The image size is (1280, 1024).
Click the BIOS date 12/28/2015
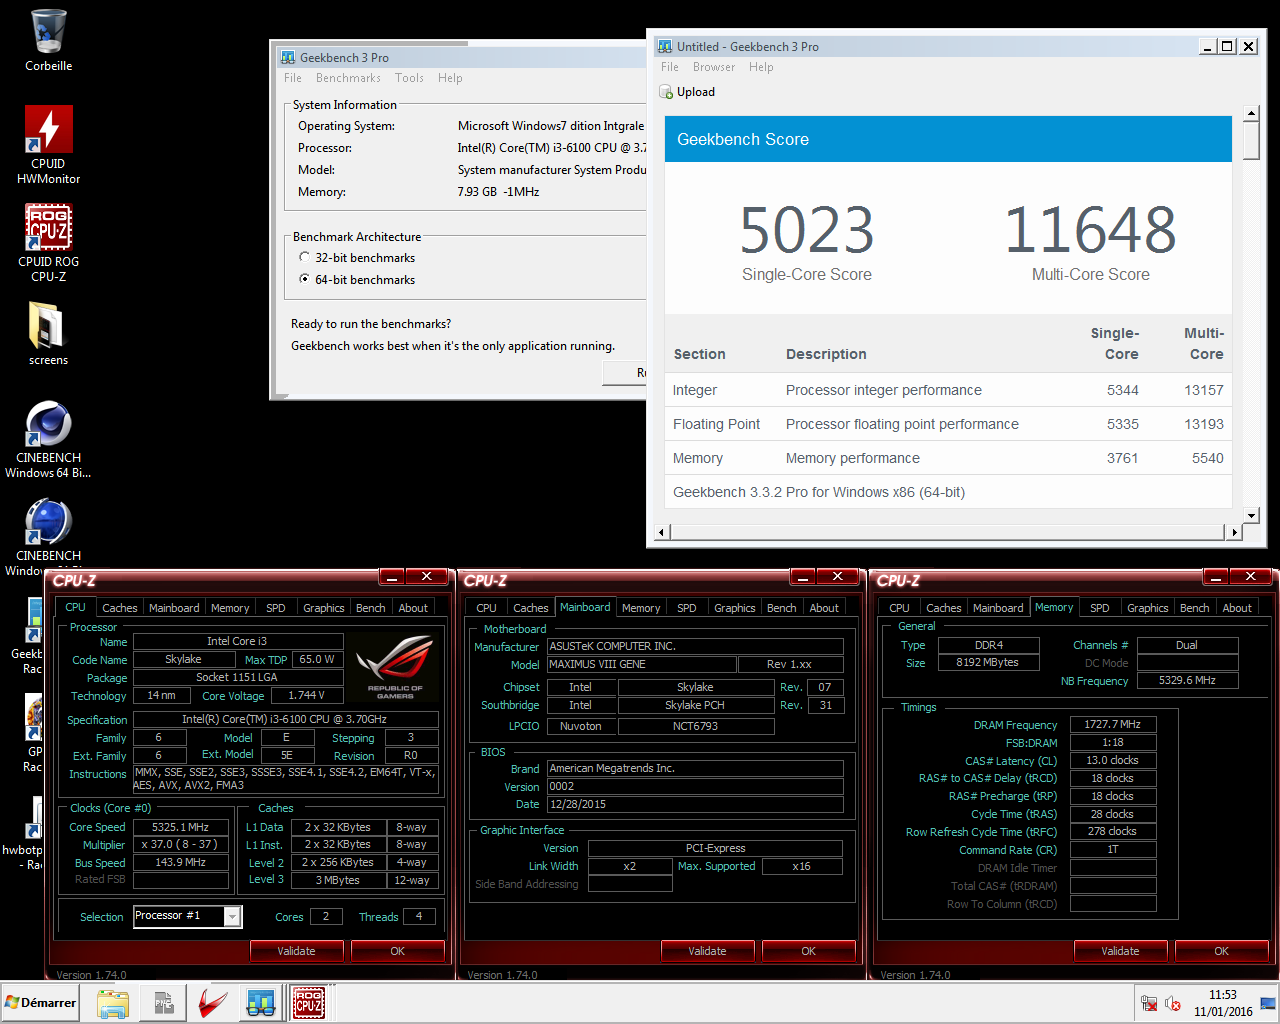(x=696, y=804)
